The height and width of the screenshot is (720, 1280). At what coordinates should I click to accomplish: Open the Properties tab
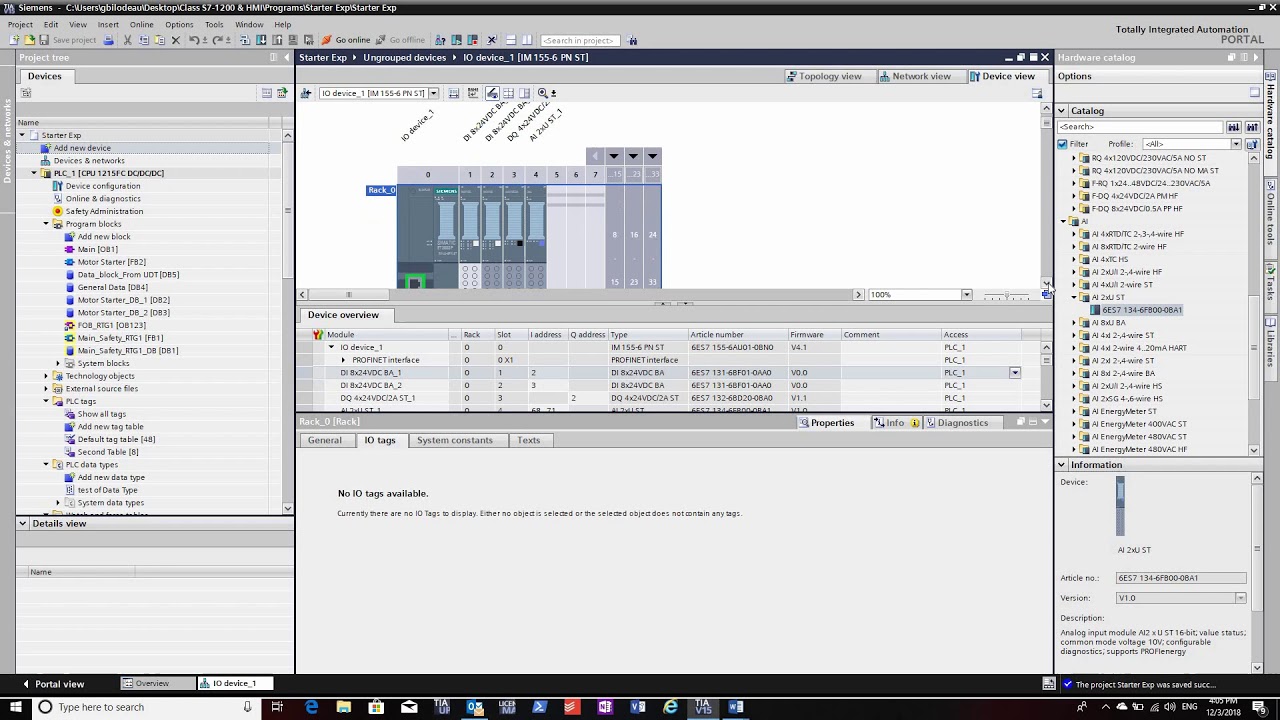825,422
